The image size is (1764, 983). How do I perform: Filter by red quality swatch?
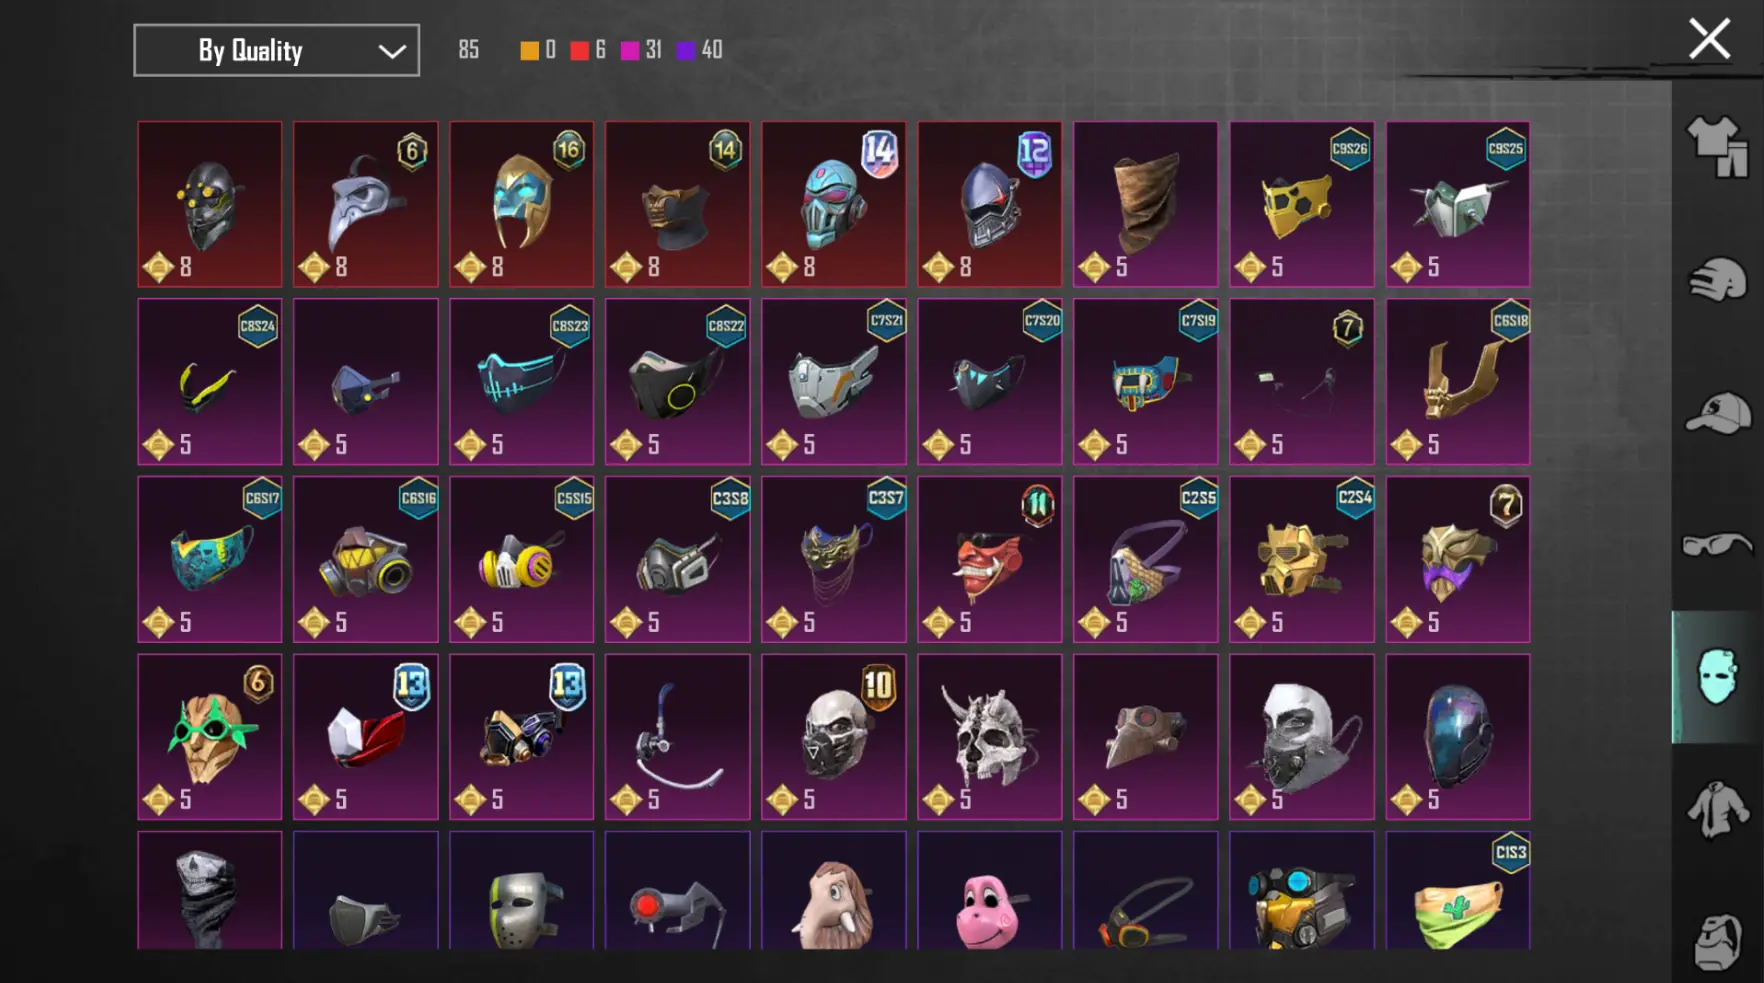pos(579,50)
